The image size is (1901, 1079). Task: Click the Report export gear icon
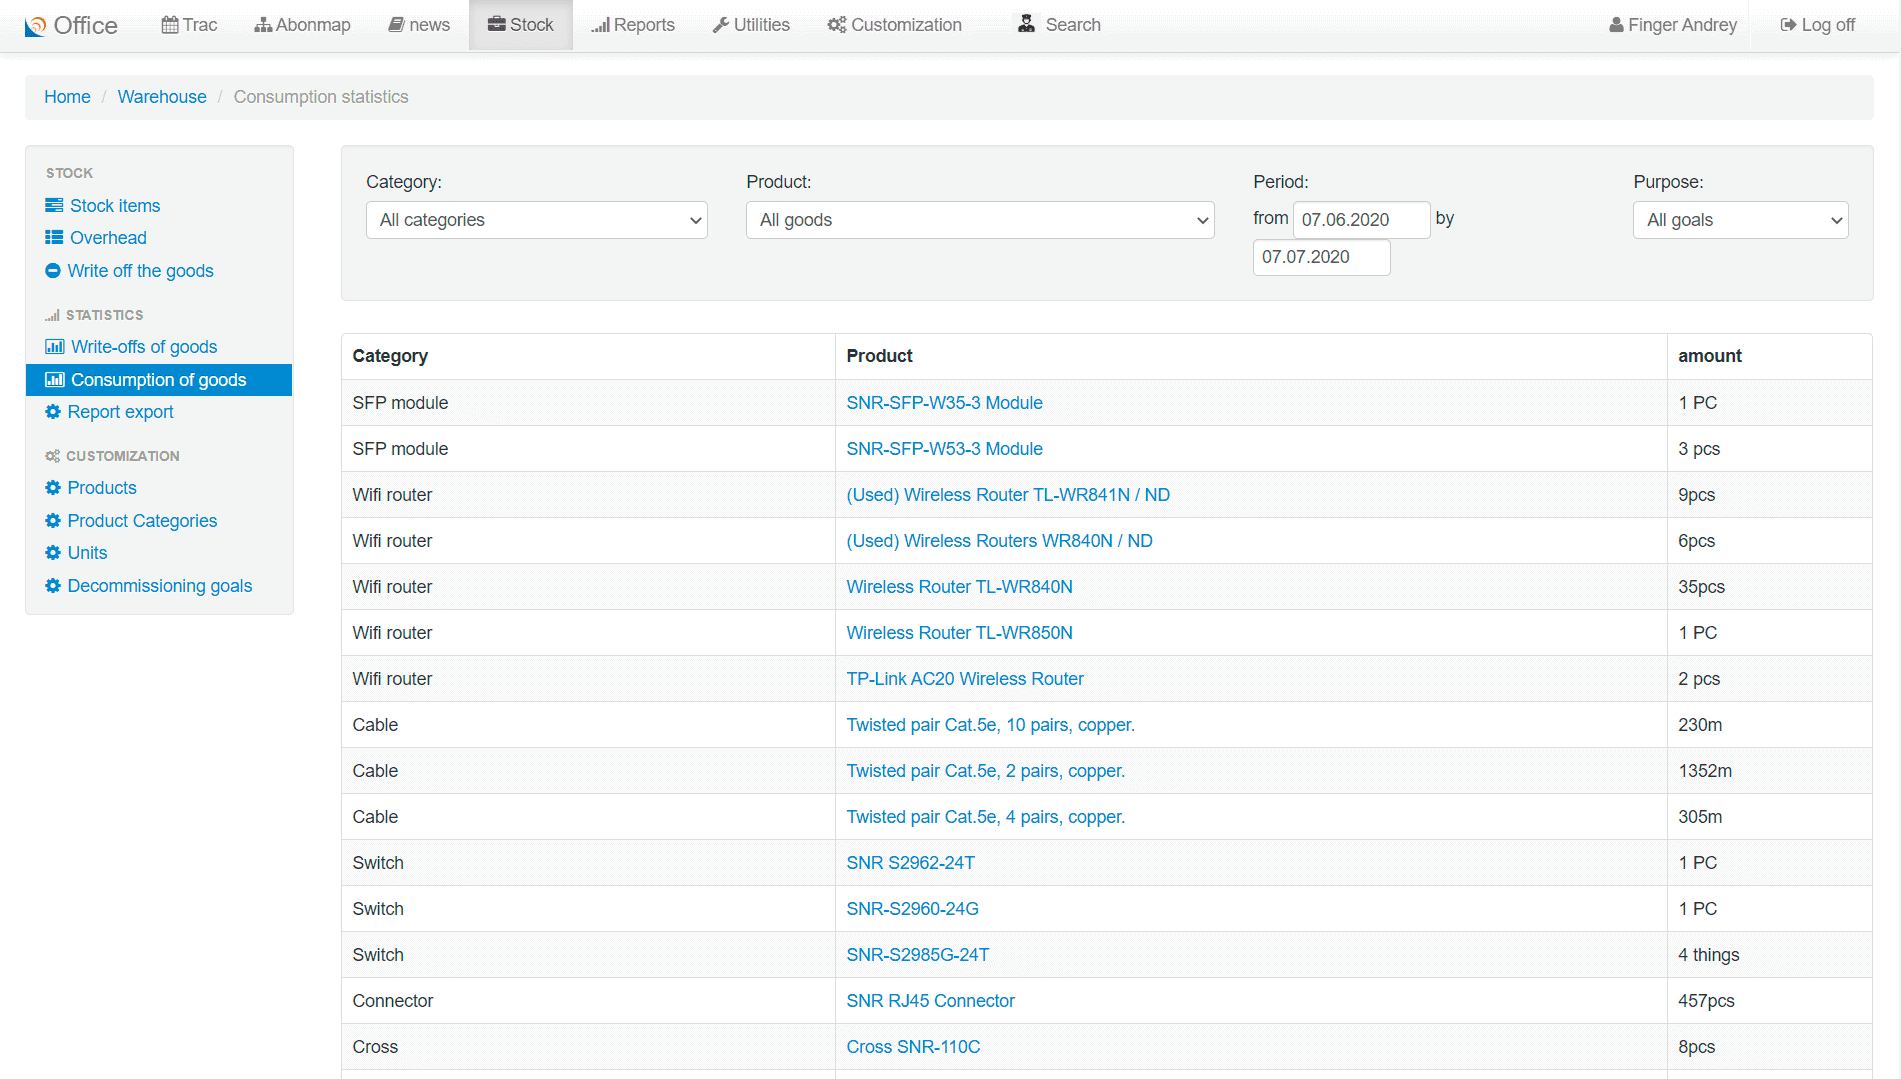coord(53,411)
